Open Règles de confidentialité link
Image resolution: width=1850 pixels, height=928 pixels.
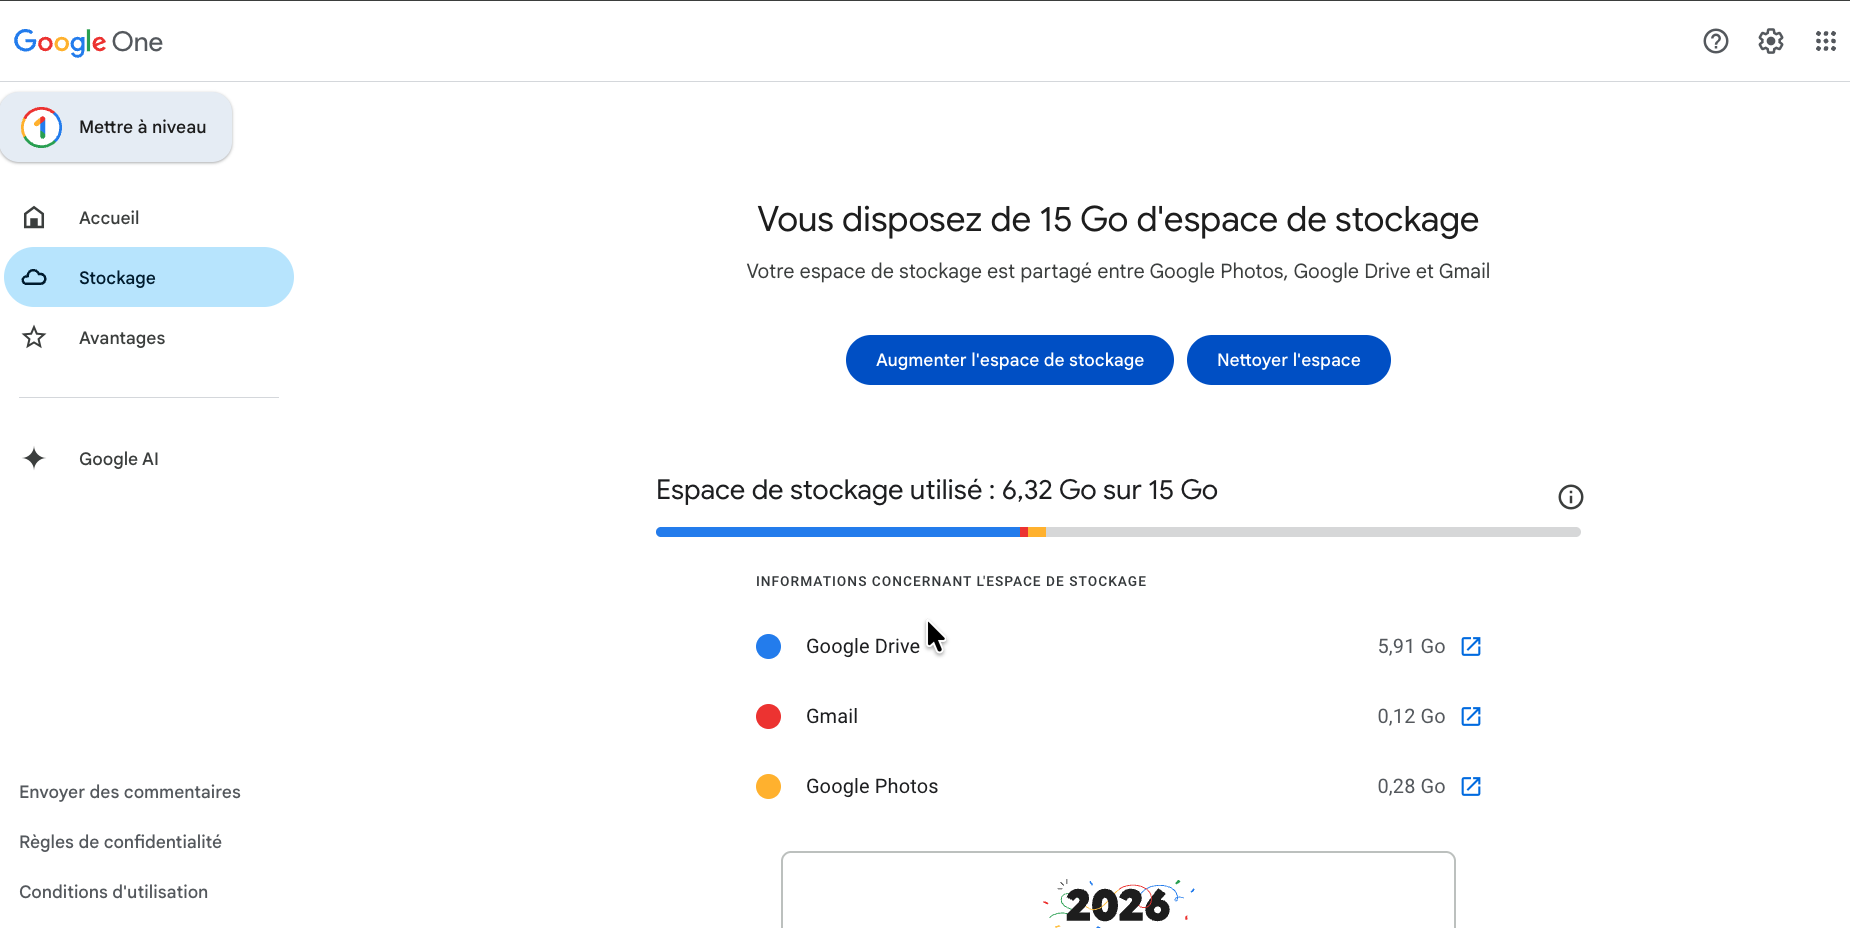pos(120,842)
